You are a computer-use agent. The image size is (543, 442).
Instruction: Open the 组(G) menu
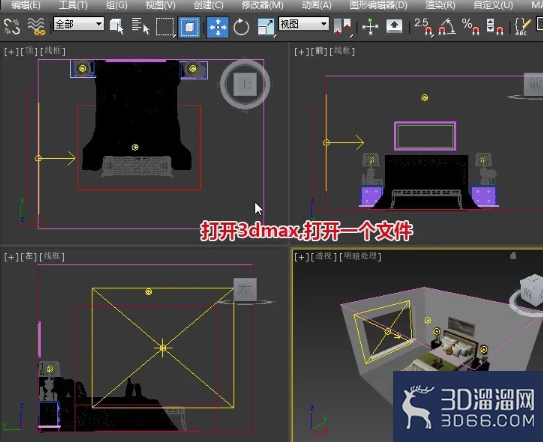point(116,5)
